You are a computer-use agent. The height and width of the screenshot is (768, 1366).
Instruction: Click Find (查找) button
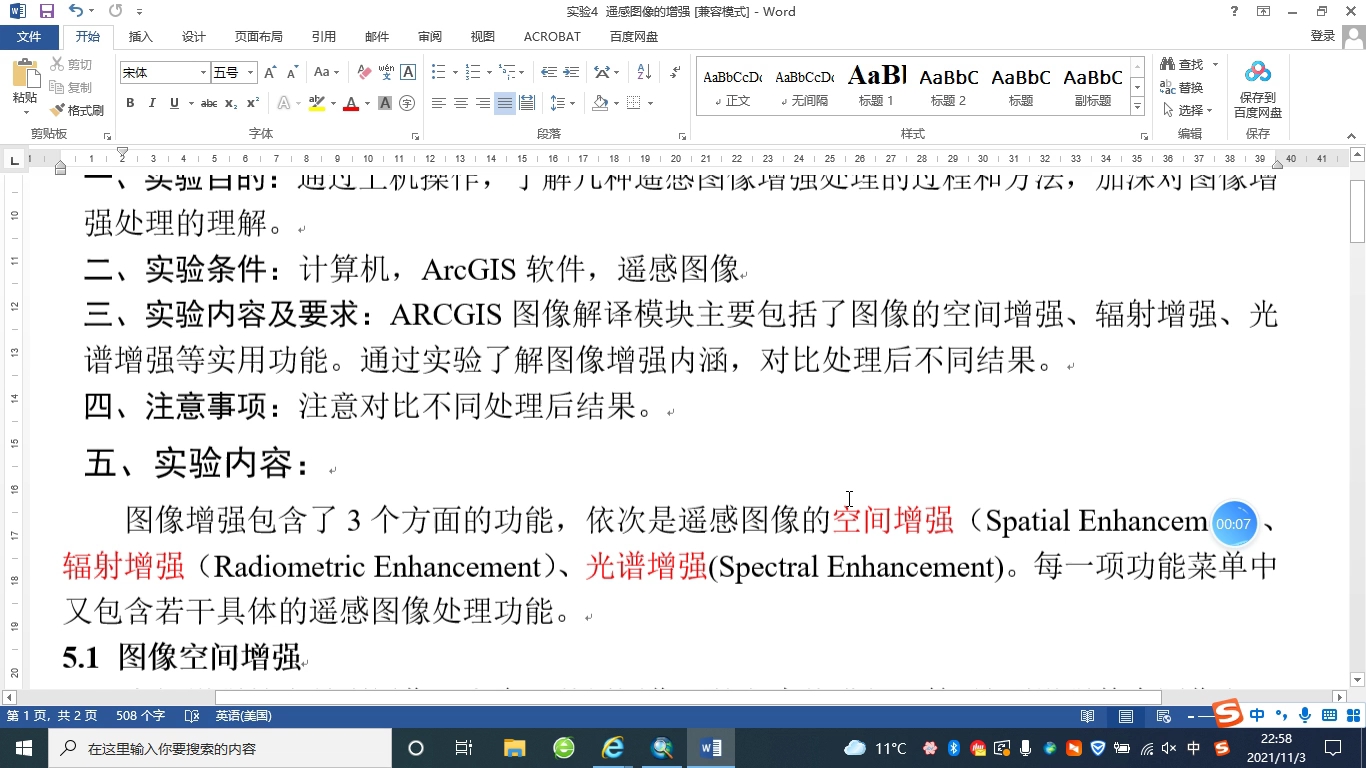1182,65
